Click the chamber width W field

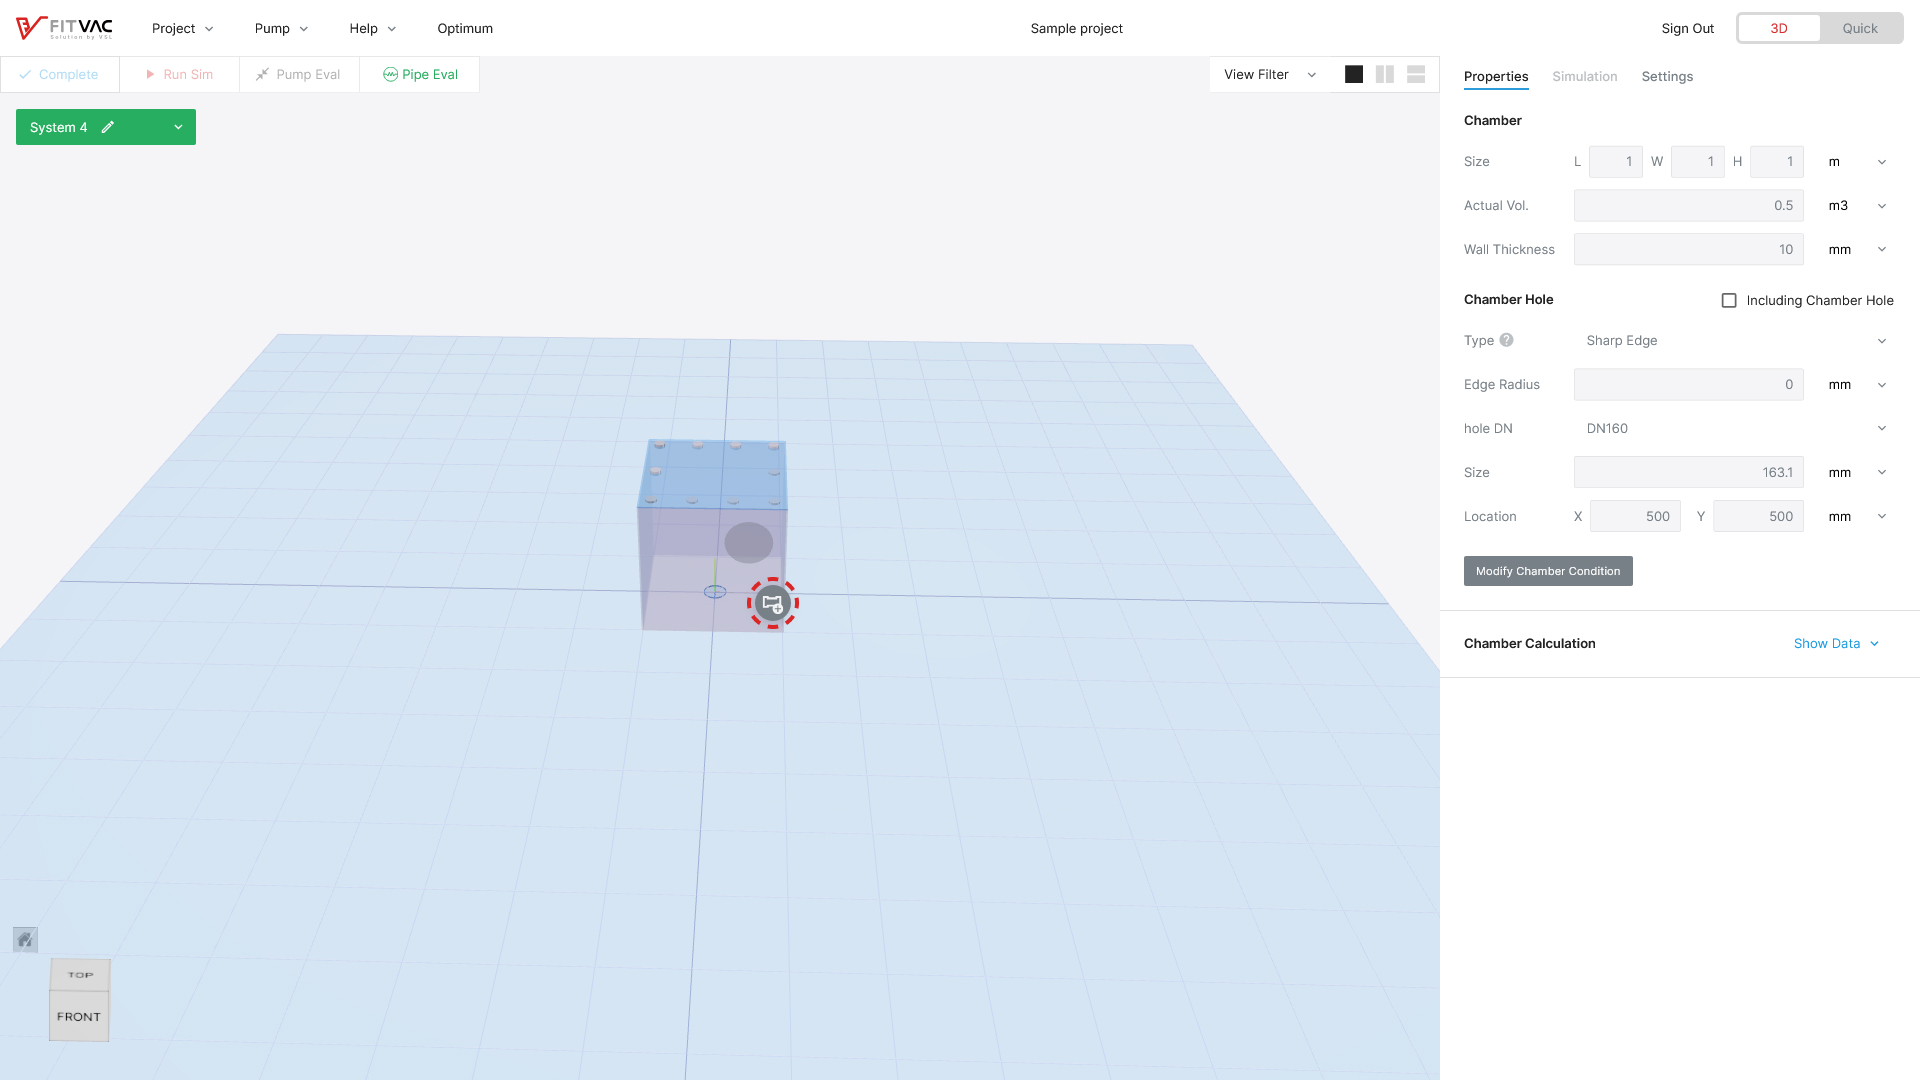pos(1697,161)
